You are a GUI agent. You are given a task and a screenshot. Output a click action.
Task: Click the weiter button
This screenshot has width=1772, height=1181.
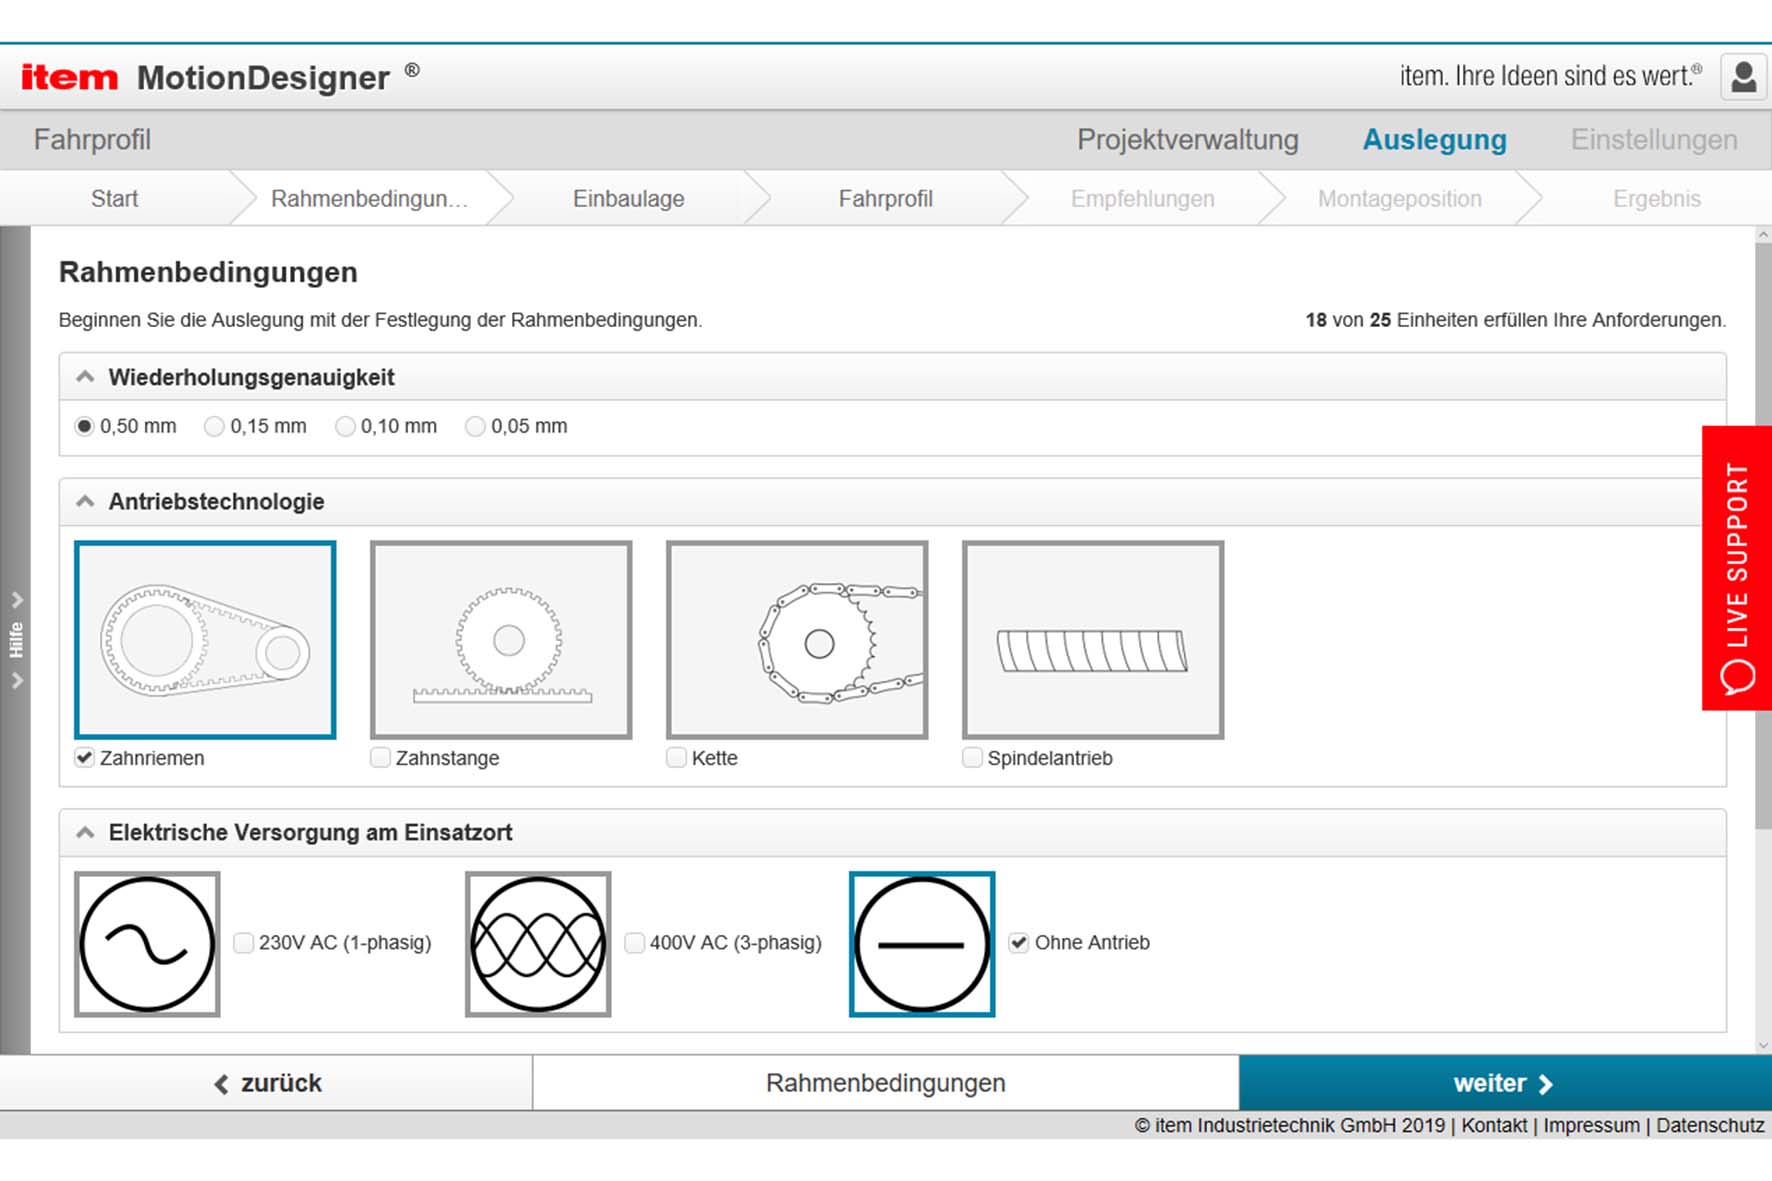[1504, 1083]
